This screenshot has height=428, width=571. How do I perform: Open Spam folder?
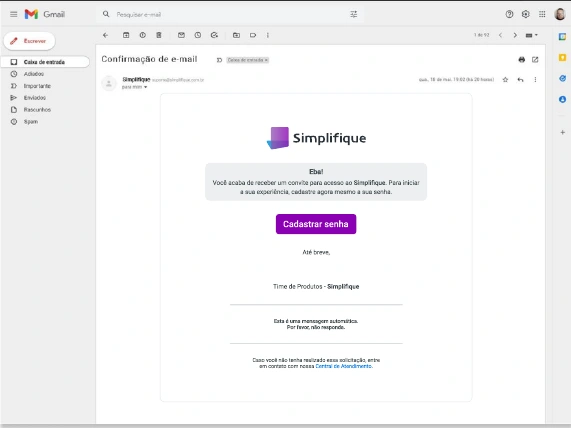(x=31, y=122)
